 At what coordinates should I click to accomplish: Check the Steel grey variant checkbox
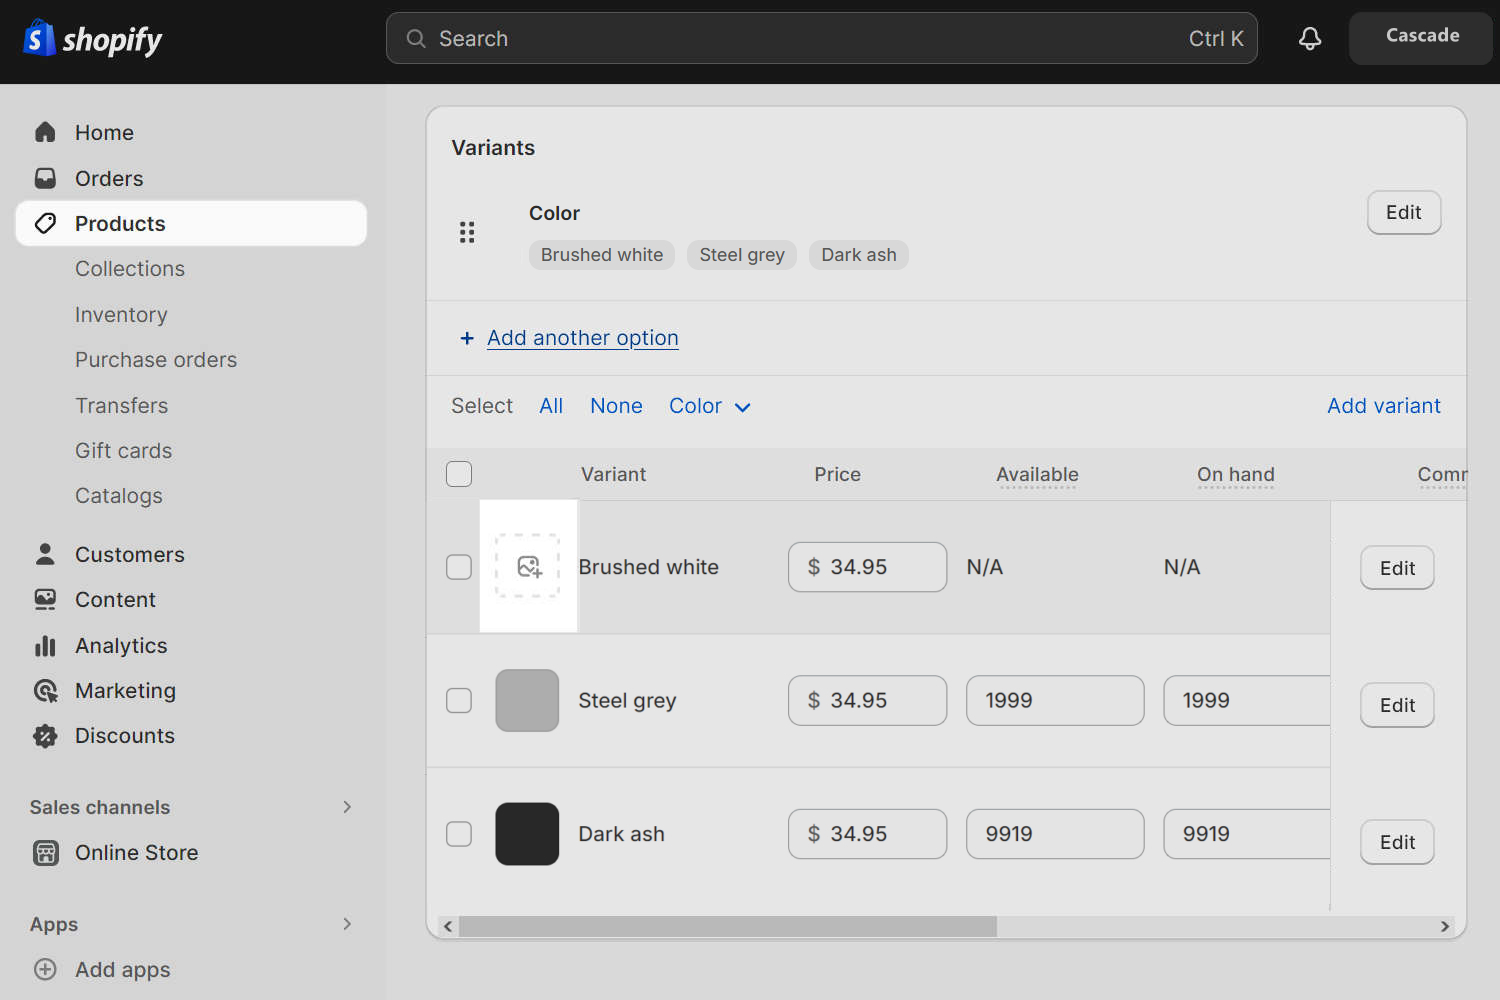click(459, 700)
